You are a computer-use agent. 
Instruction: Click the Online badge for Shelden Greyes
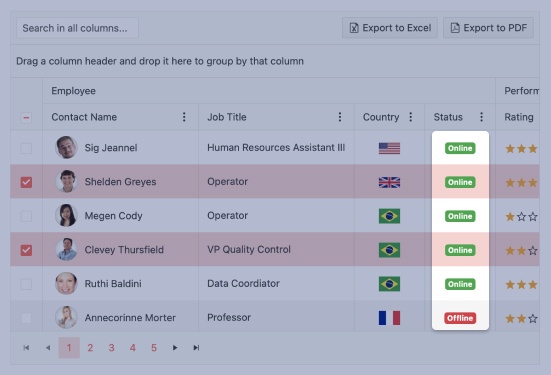pyautogui.click(x=460, y=182)
